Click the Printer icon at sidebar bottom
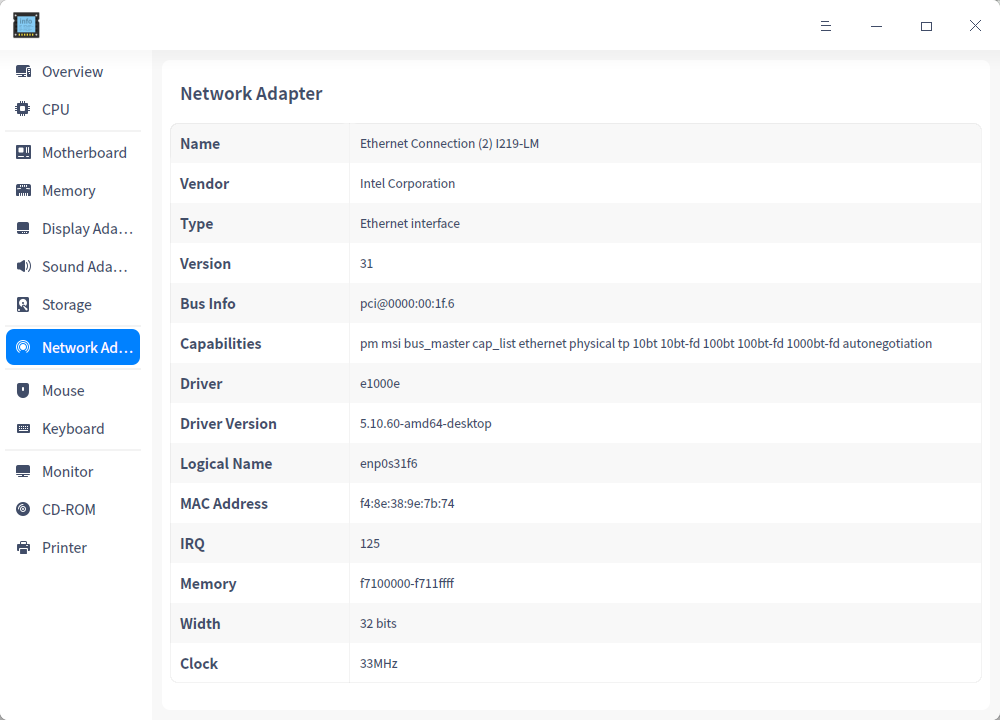This screenshot has width=1000, height=720. pos(22,547)
